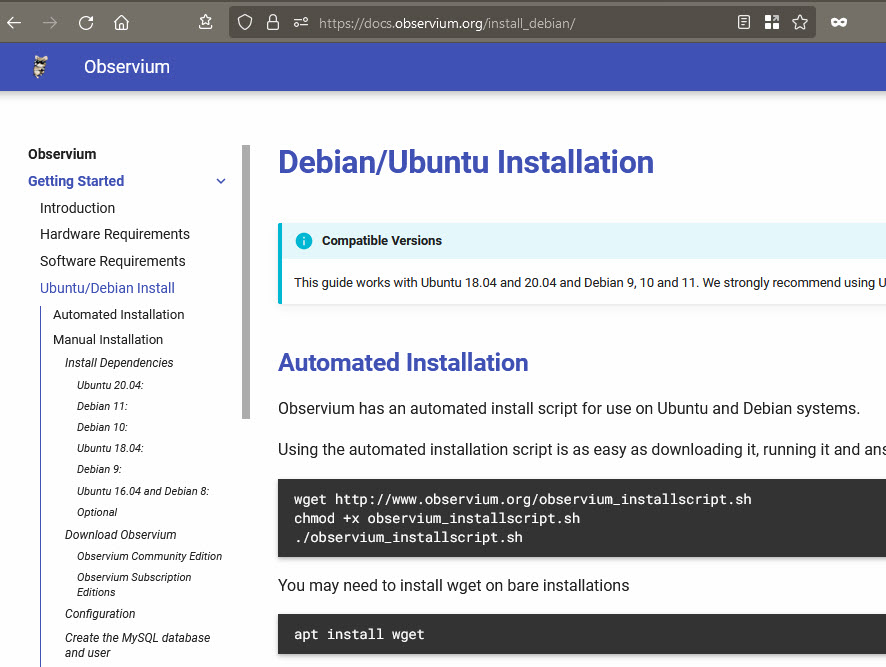Navigate to Observium Community Edition section
This screenshot has width=886, height=667.
click(x=149, y=556)
